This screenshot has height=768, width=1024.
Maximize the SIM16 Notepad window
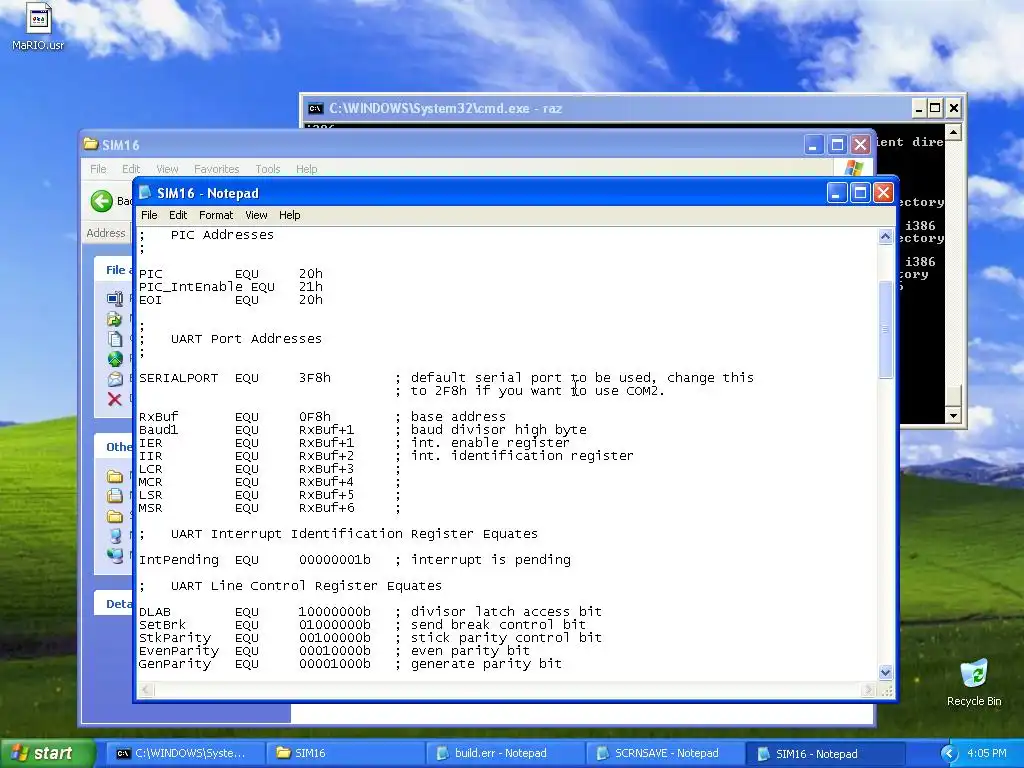point(860,193)
